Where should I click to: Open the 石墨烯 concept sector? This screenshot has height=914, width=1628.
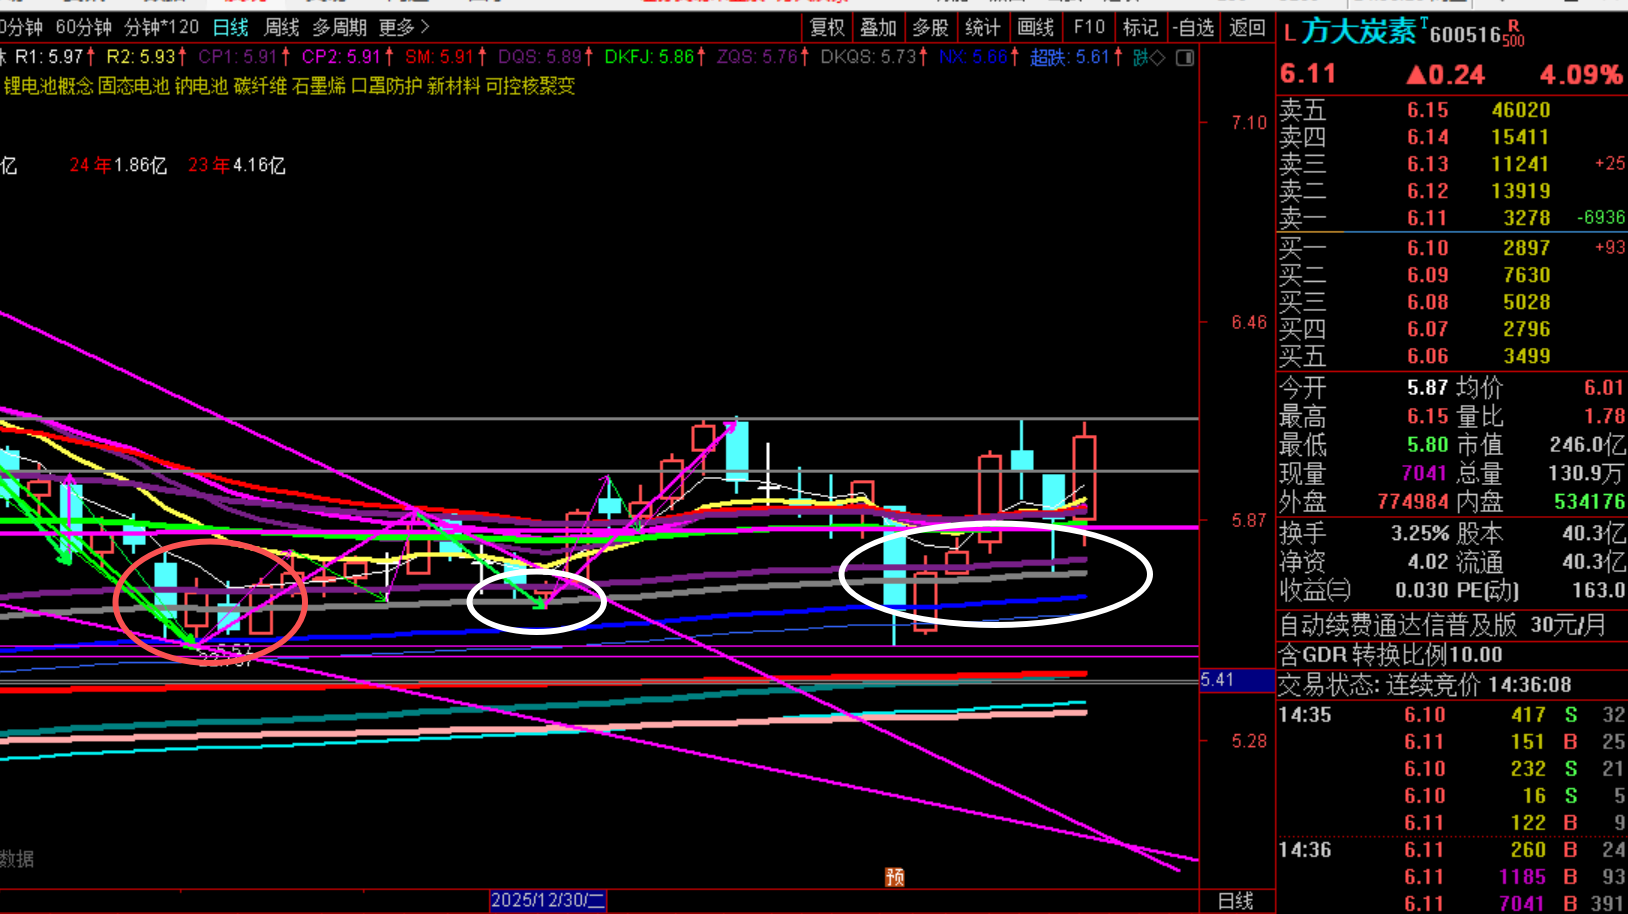[319, 87]
